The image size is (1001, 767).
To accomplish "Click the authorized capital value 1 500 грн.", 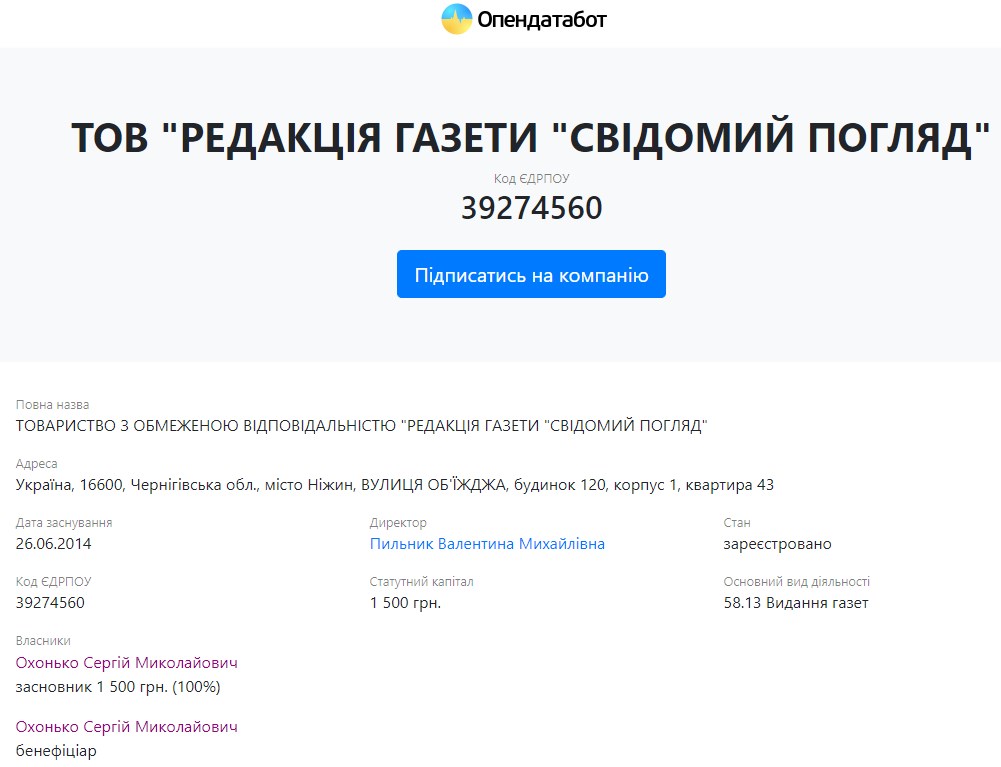I will click(405, 603).
